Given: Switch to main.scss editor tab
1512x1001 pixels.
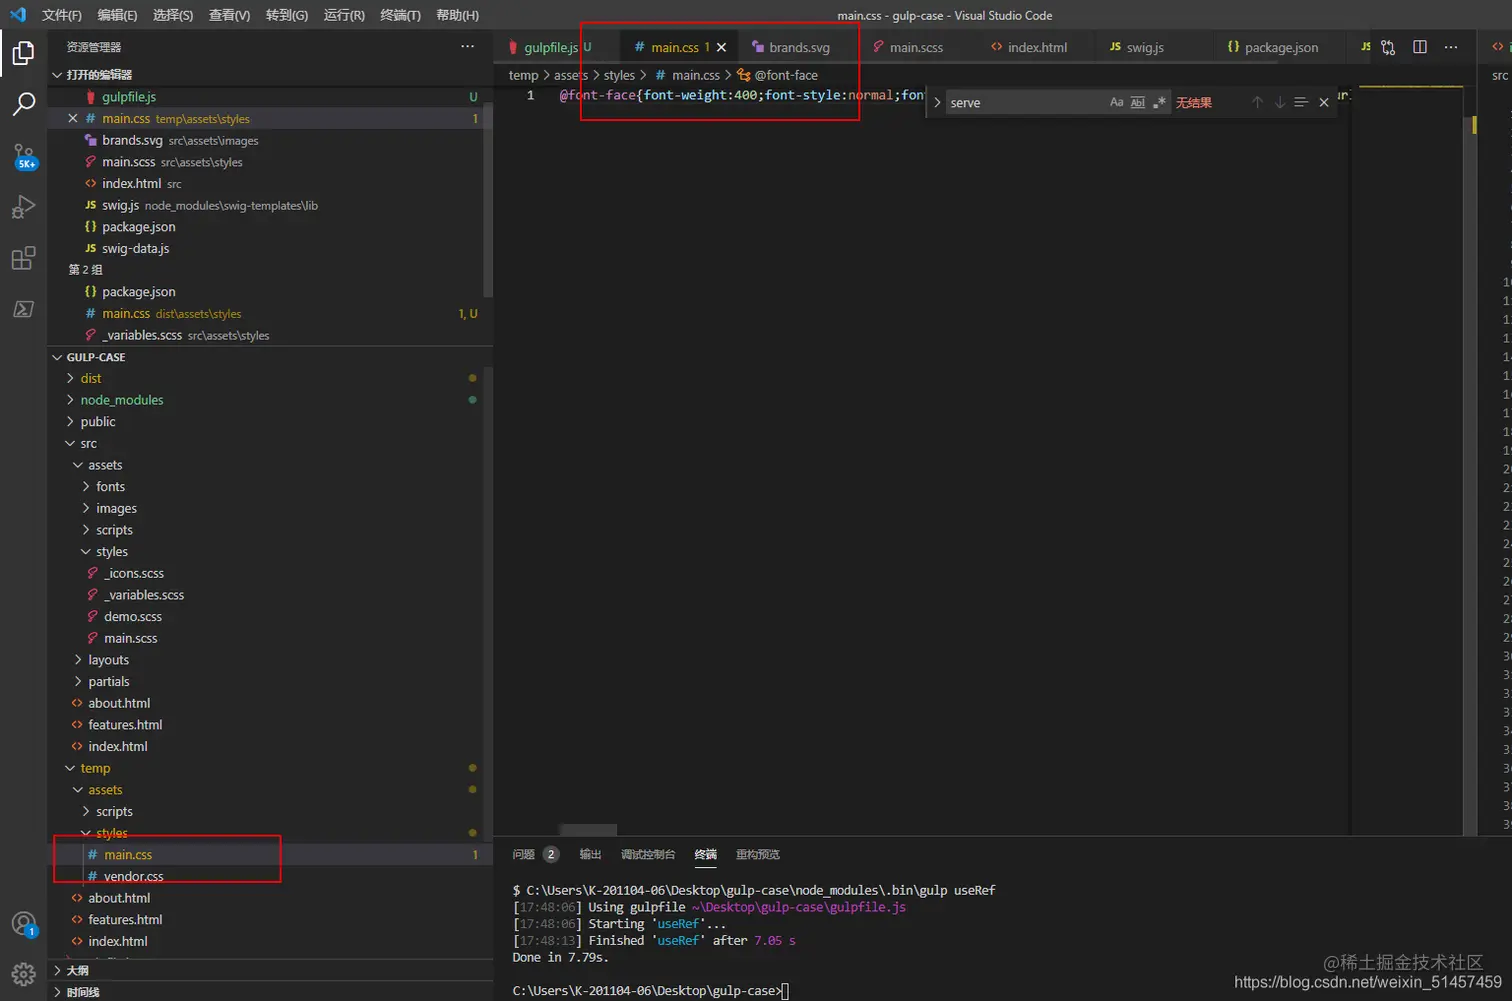Looking at the screenshot, I should click(x=916, y=47).
